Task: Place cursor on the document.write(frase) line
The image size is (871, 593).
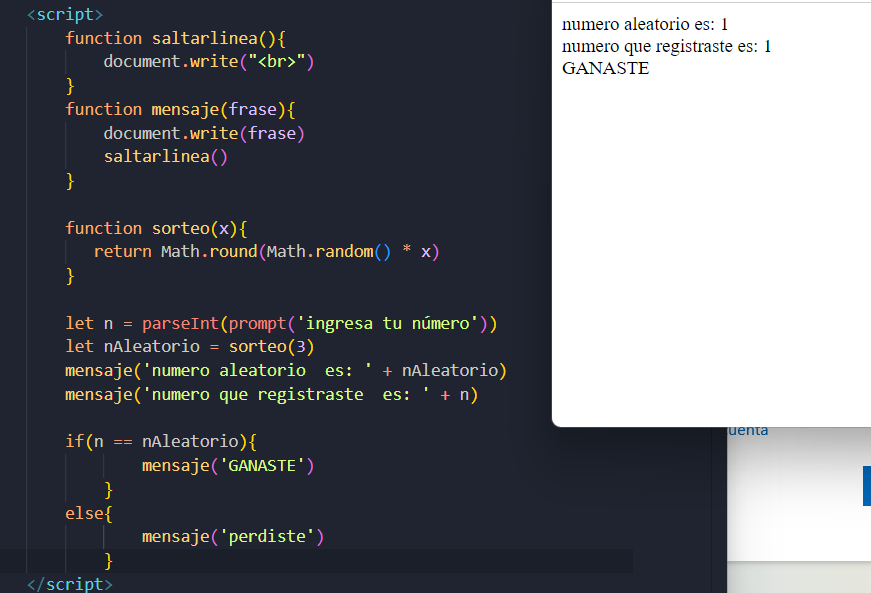Action: (204, 133)
